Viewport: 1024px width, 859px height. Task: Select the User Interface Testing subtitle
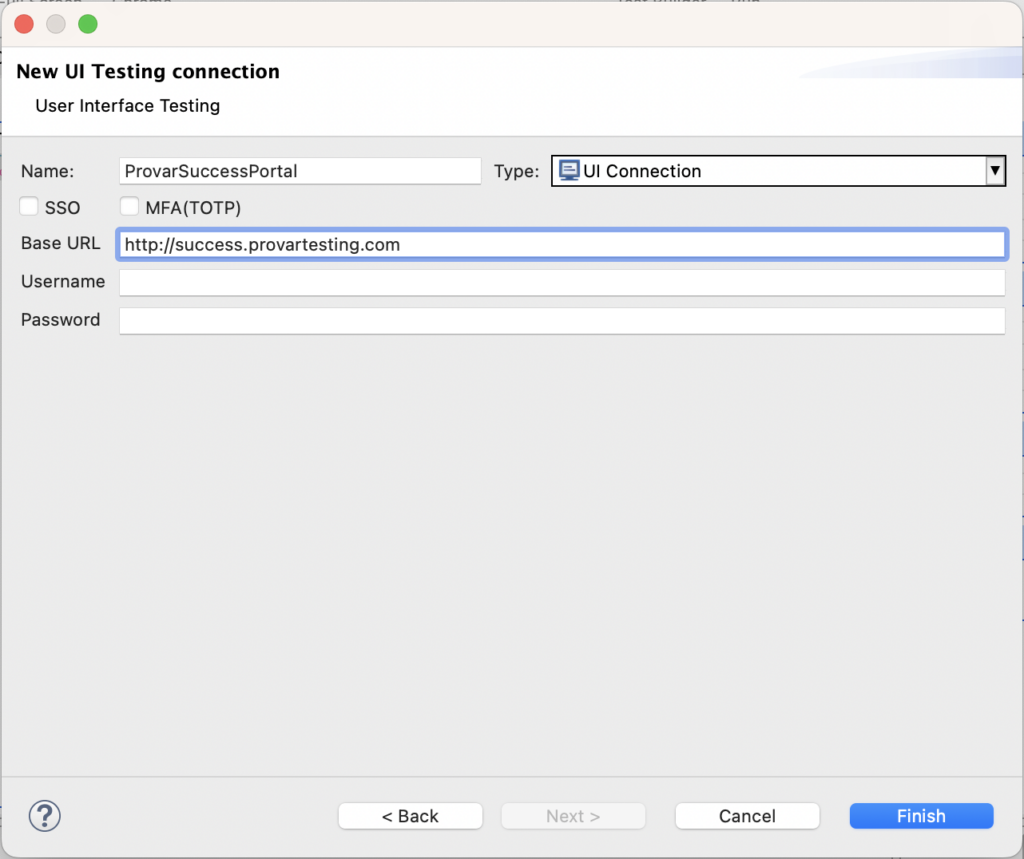point(127,106)
